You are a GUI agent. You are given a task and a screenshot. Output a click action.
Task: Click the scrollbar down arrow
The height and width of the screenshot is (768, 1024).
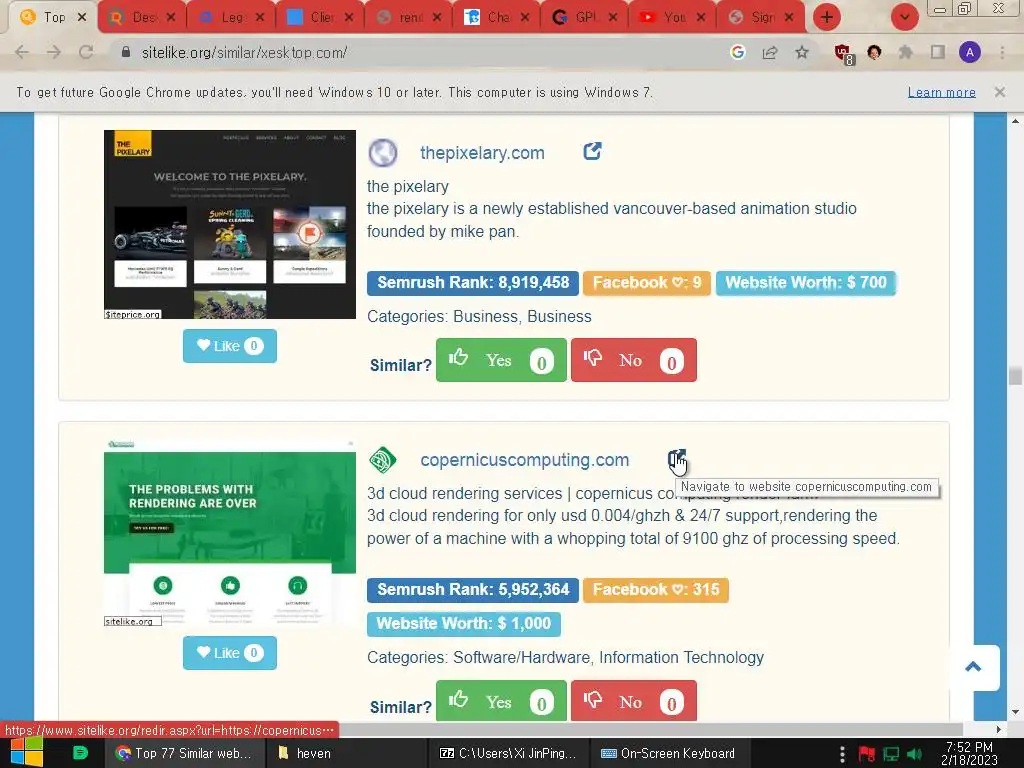pyautogui.click(x=1015, y=712)
